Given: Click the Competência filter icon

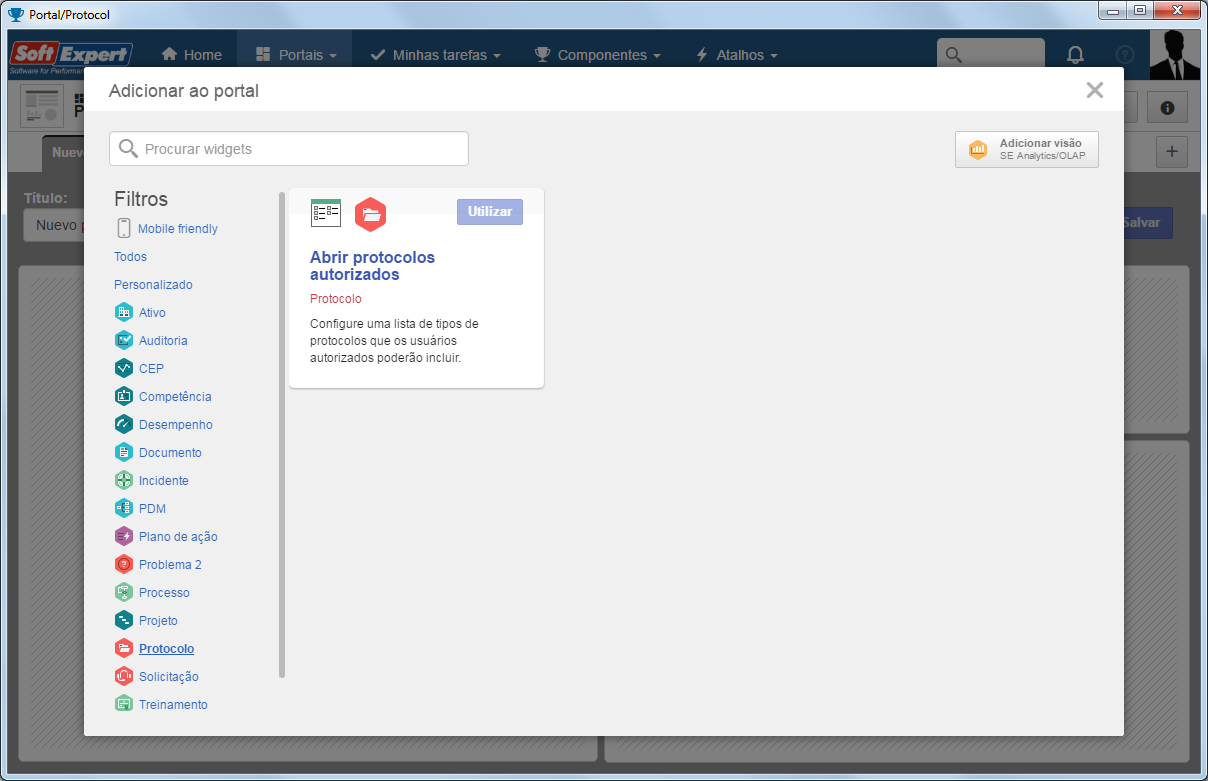Looking at the screenshot, I should pyautogui.click(x=124, y=396).
